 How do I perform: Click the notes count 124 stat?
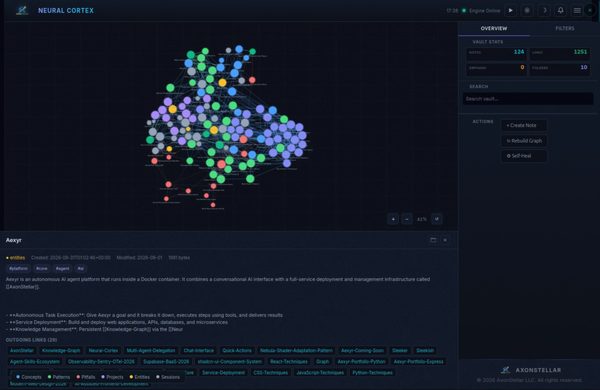coord(496,53)
